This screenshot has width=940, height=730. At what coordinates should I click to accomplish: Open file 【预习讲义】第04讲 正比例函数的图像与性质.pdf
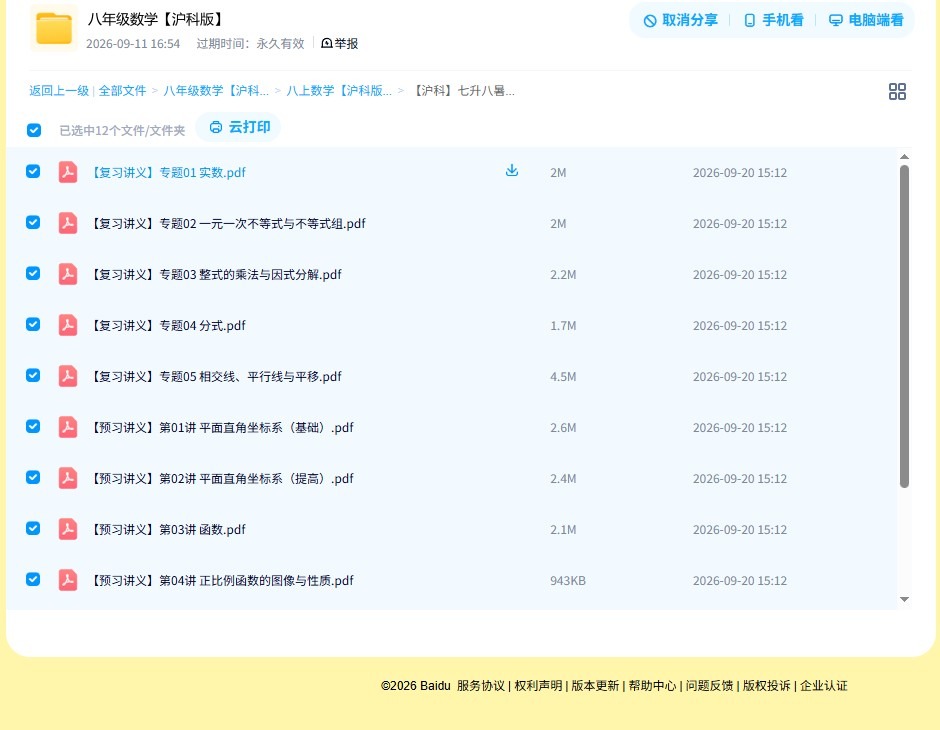click(222, 580)
